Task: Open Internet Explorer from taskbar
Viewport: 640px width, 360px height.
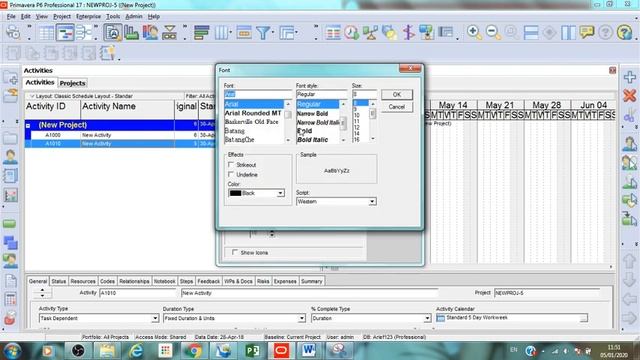Action: pyautogui.click(x=136, y=351)
